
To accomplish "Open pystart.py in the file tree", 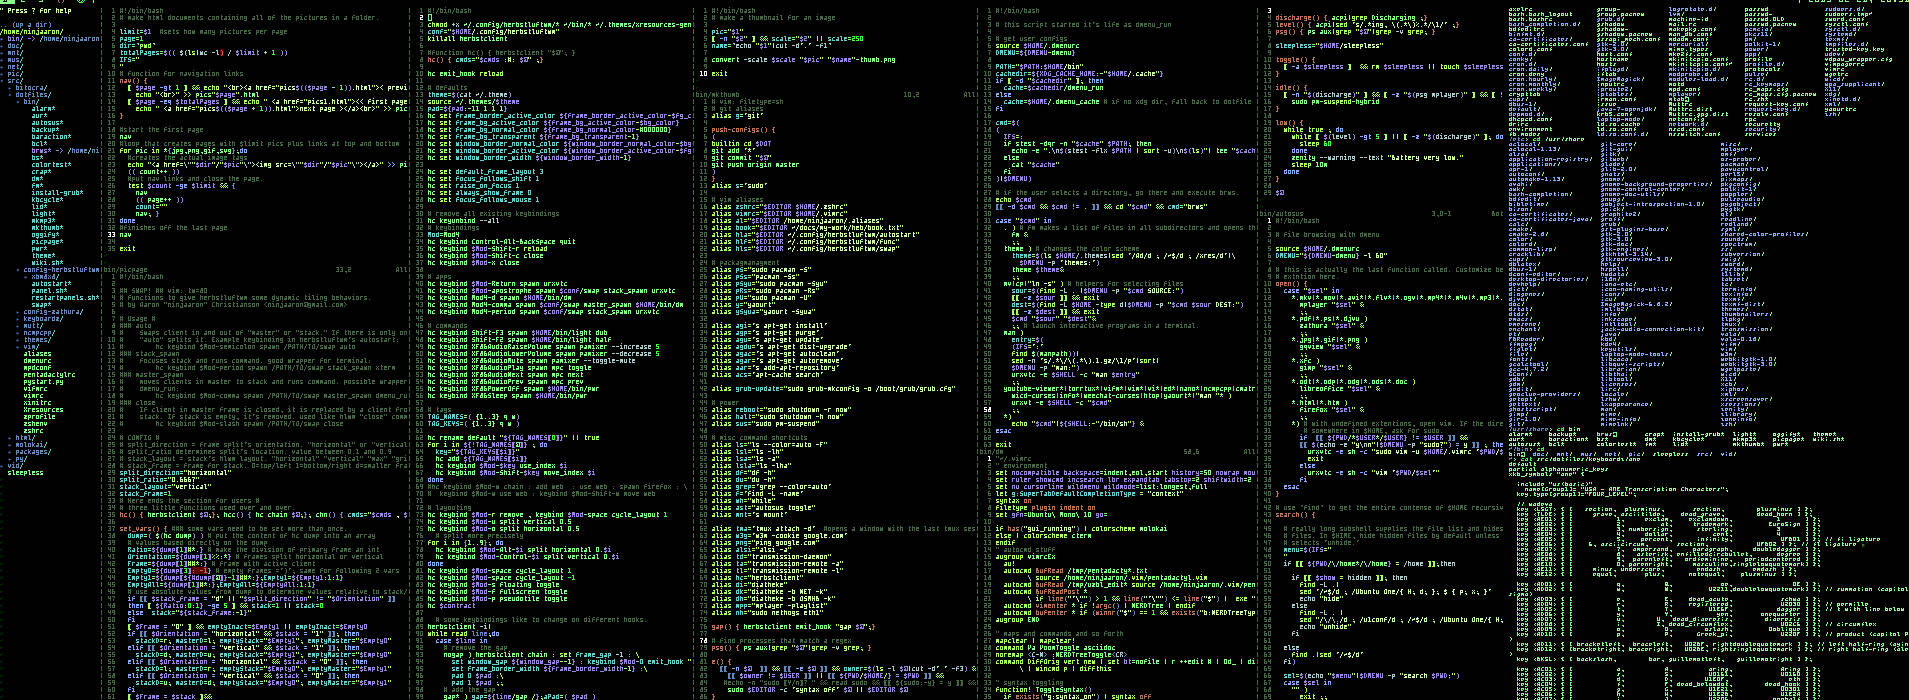I will pyautogui.click(x=42, y=381).
